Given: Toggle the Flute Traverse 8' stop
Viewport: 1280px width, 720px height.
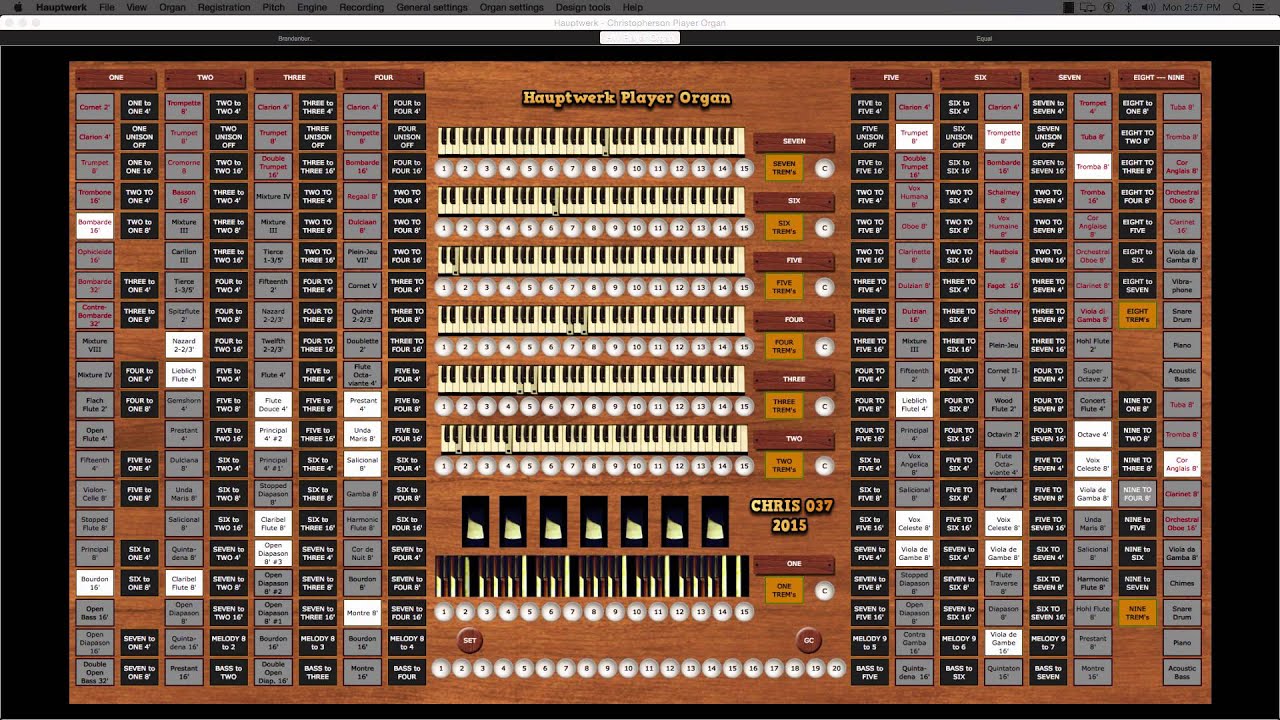Looking at the screenshot, I should pos(1004,583).
